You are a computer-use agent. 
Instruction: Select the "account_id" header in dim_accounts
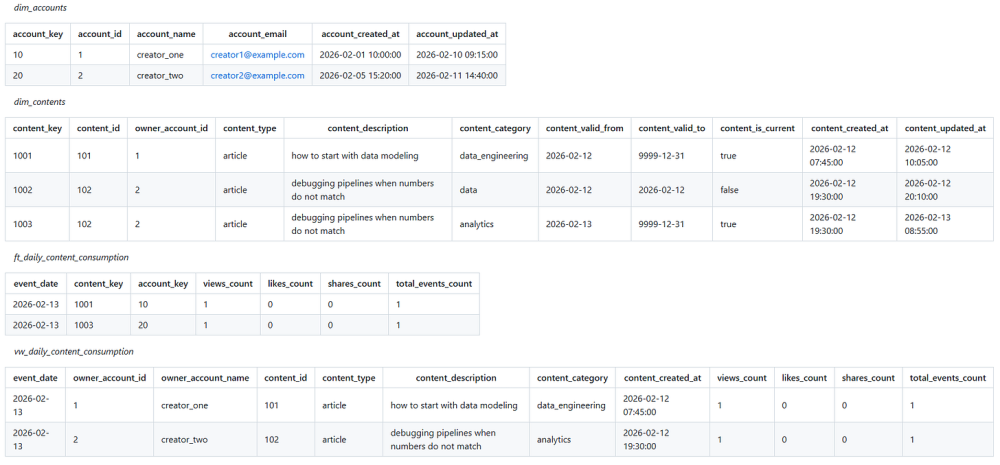pos(99,34)
